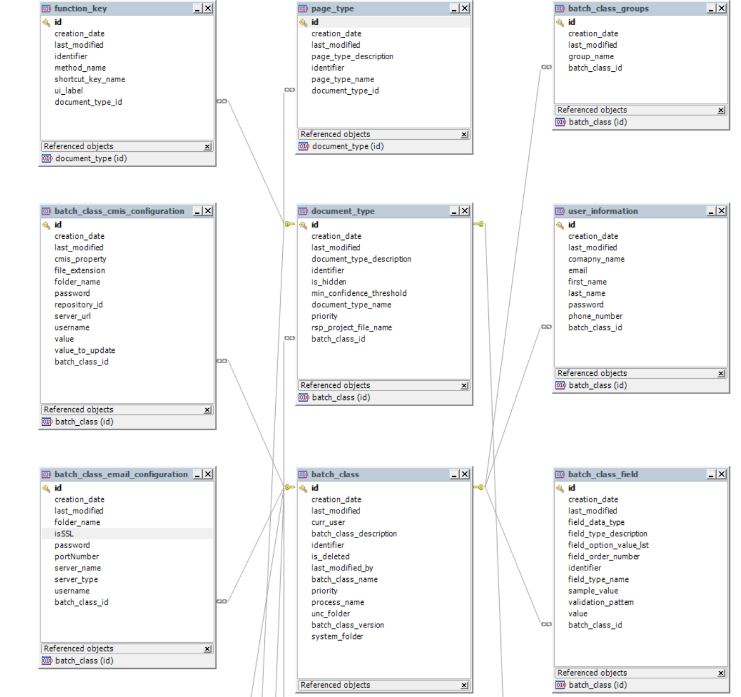This screenshot has width=741, height=697.
Task: Select page_type_description column in page_type
Action: tap(352, 57)
